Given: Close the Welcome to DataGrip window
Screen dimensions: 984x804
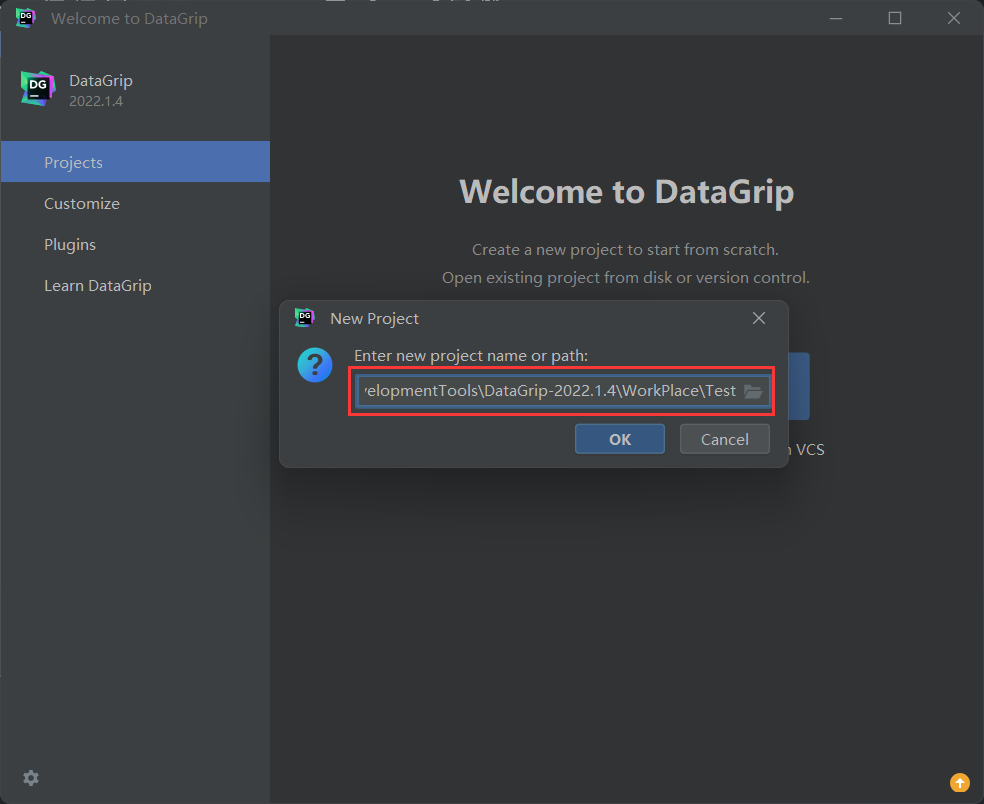Looking at the screenshot, I should point(954,18).
